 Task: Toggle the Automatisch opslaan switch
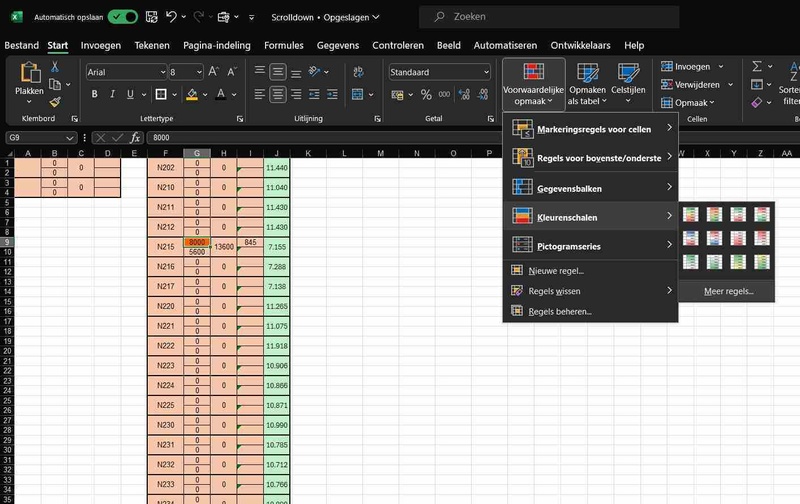[x=123, y=17]
